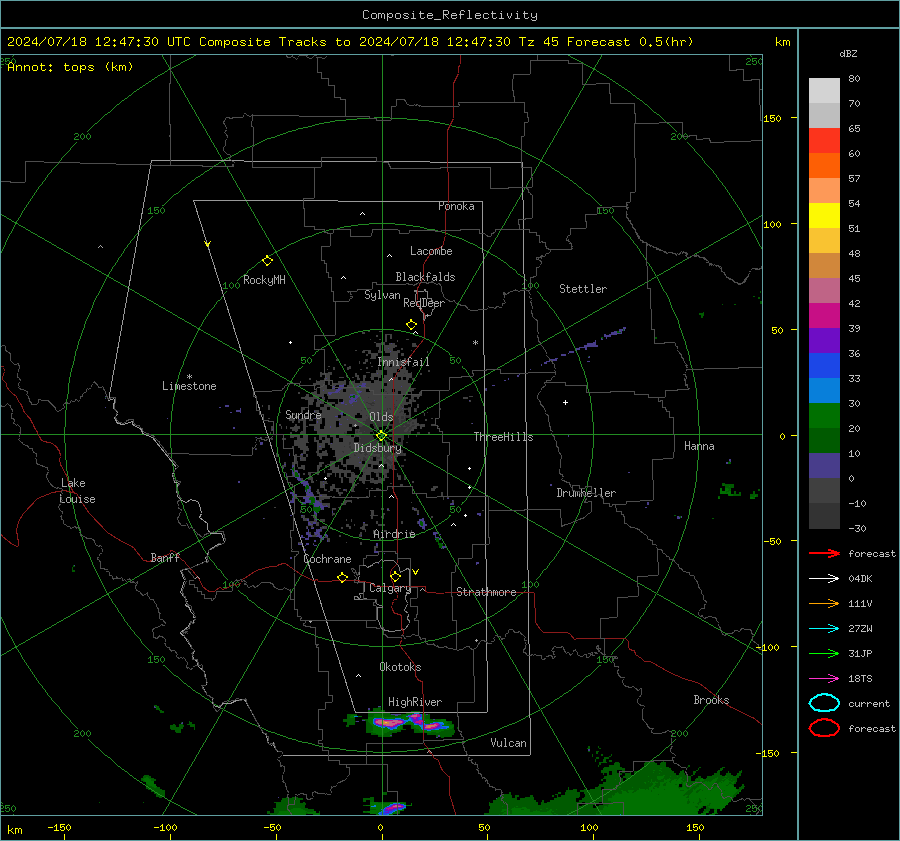Select the cyan 27ZW arrow legend icon

pyautogui.click(x=824, y=629)
